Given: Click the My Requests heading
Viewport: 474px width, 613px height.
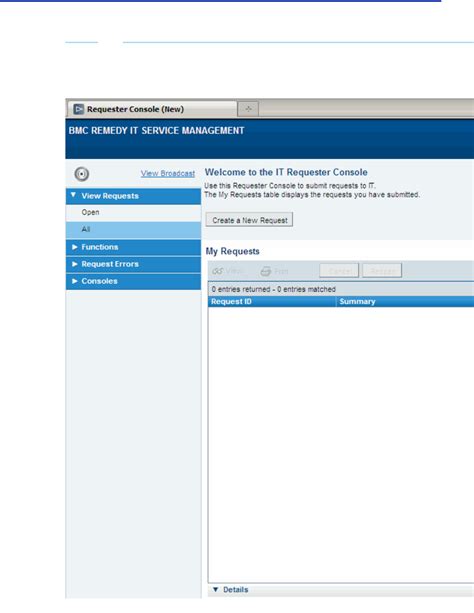Looking at the screenshot, I should point(233,251).
